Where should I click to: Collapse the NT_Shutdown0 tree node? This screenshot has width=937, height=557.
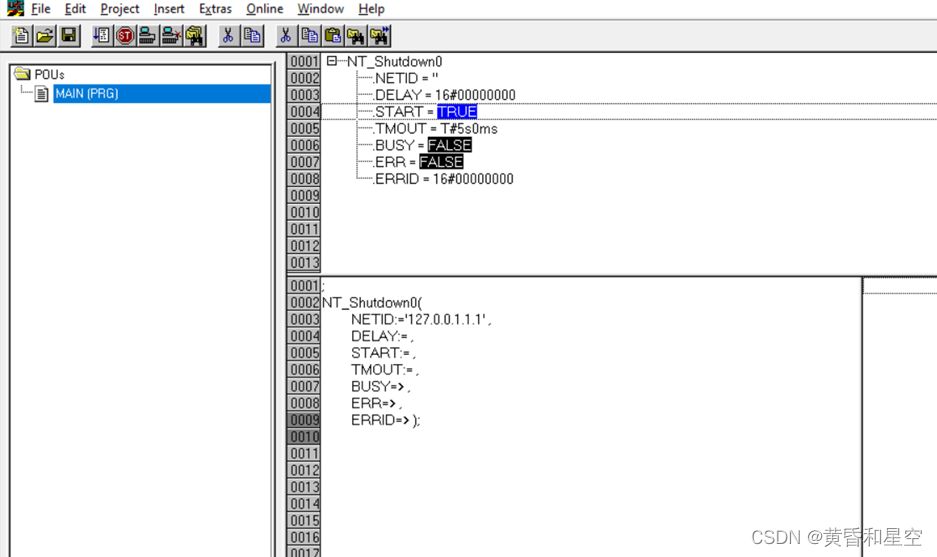[332, 61]
